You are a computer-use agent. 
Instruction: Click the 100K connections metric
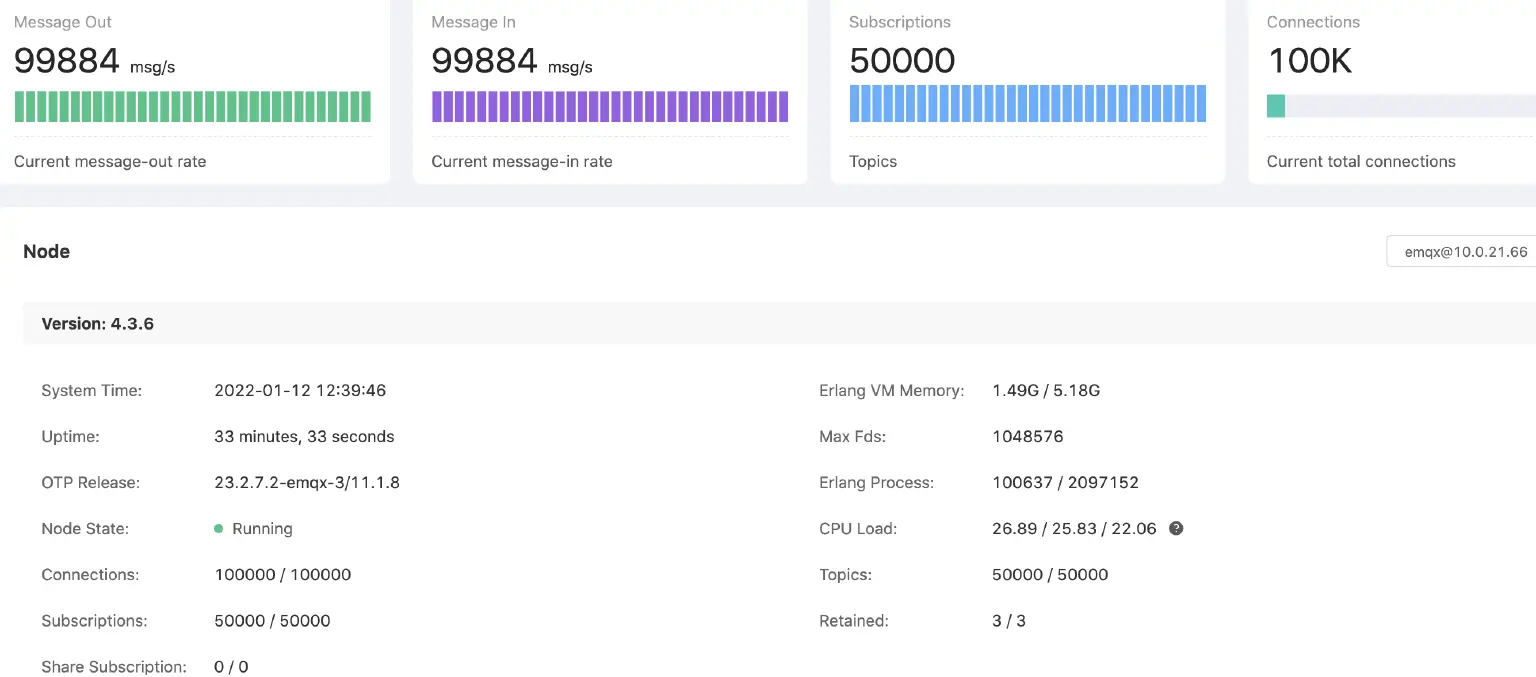tap(1310, 60)
